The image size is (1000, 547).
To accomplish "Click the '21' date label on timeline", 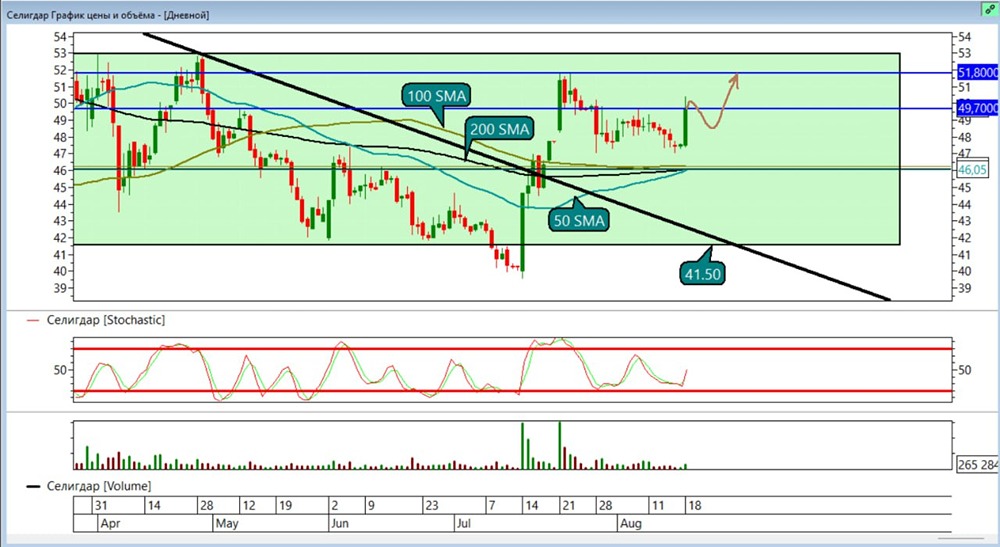I will (x=568, y=506).
